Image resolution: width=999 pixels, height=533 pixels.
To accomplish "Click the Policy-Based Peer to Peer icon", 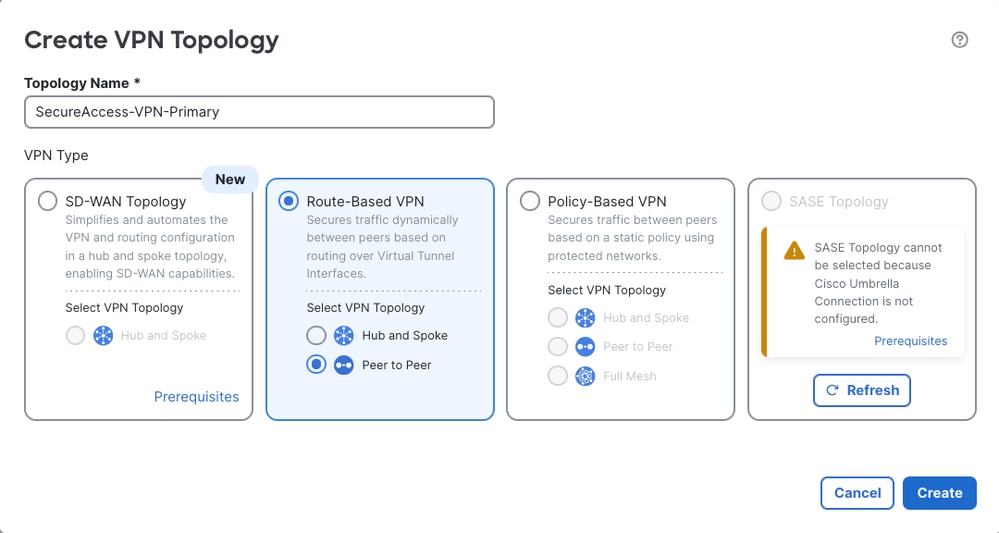I will pos(585,346).
